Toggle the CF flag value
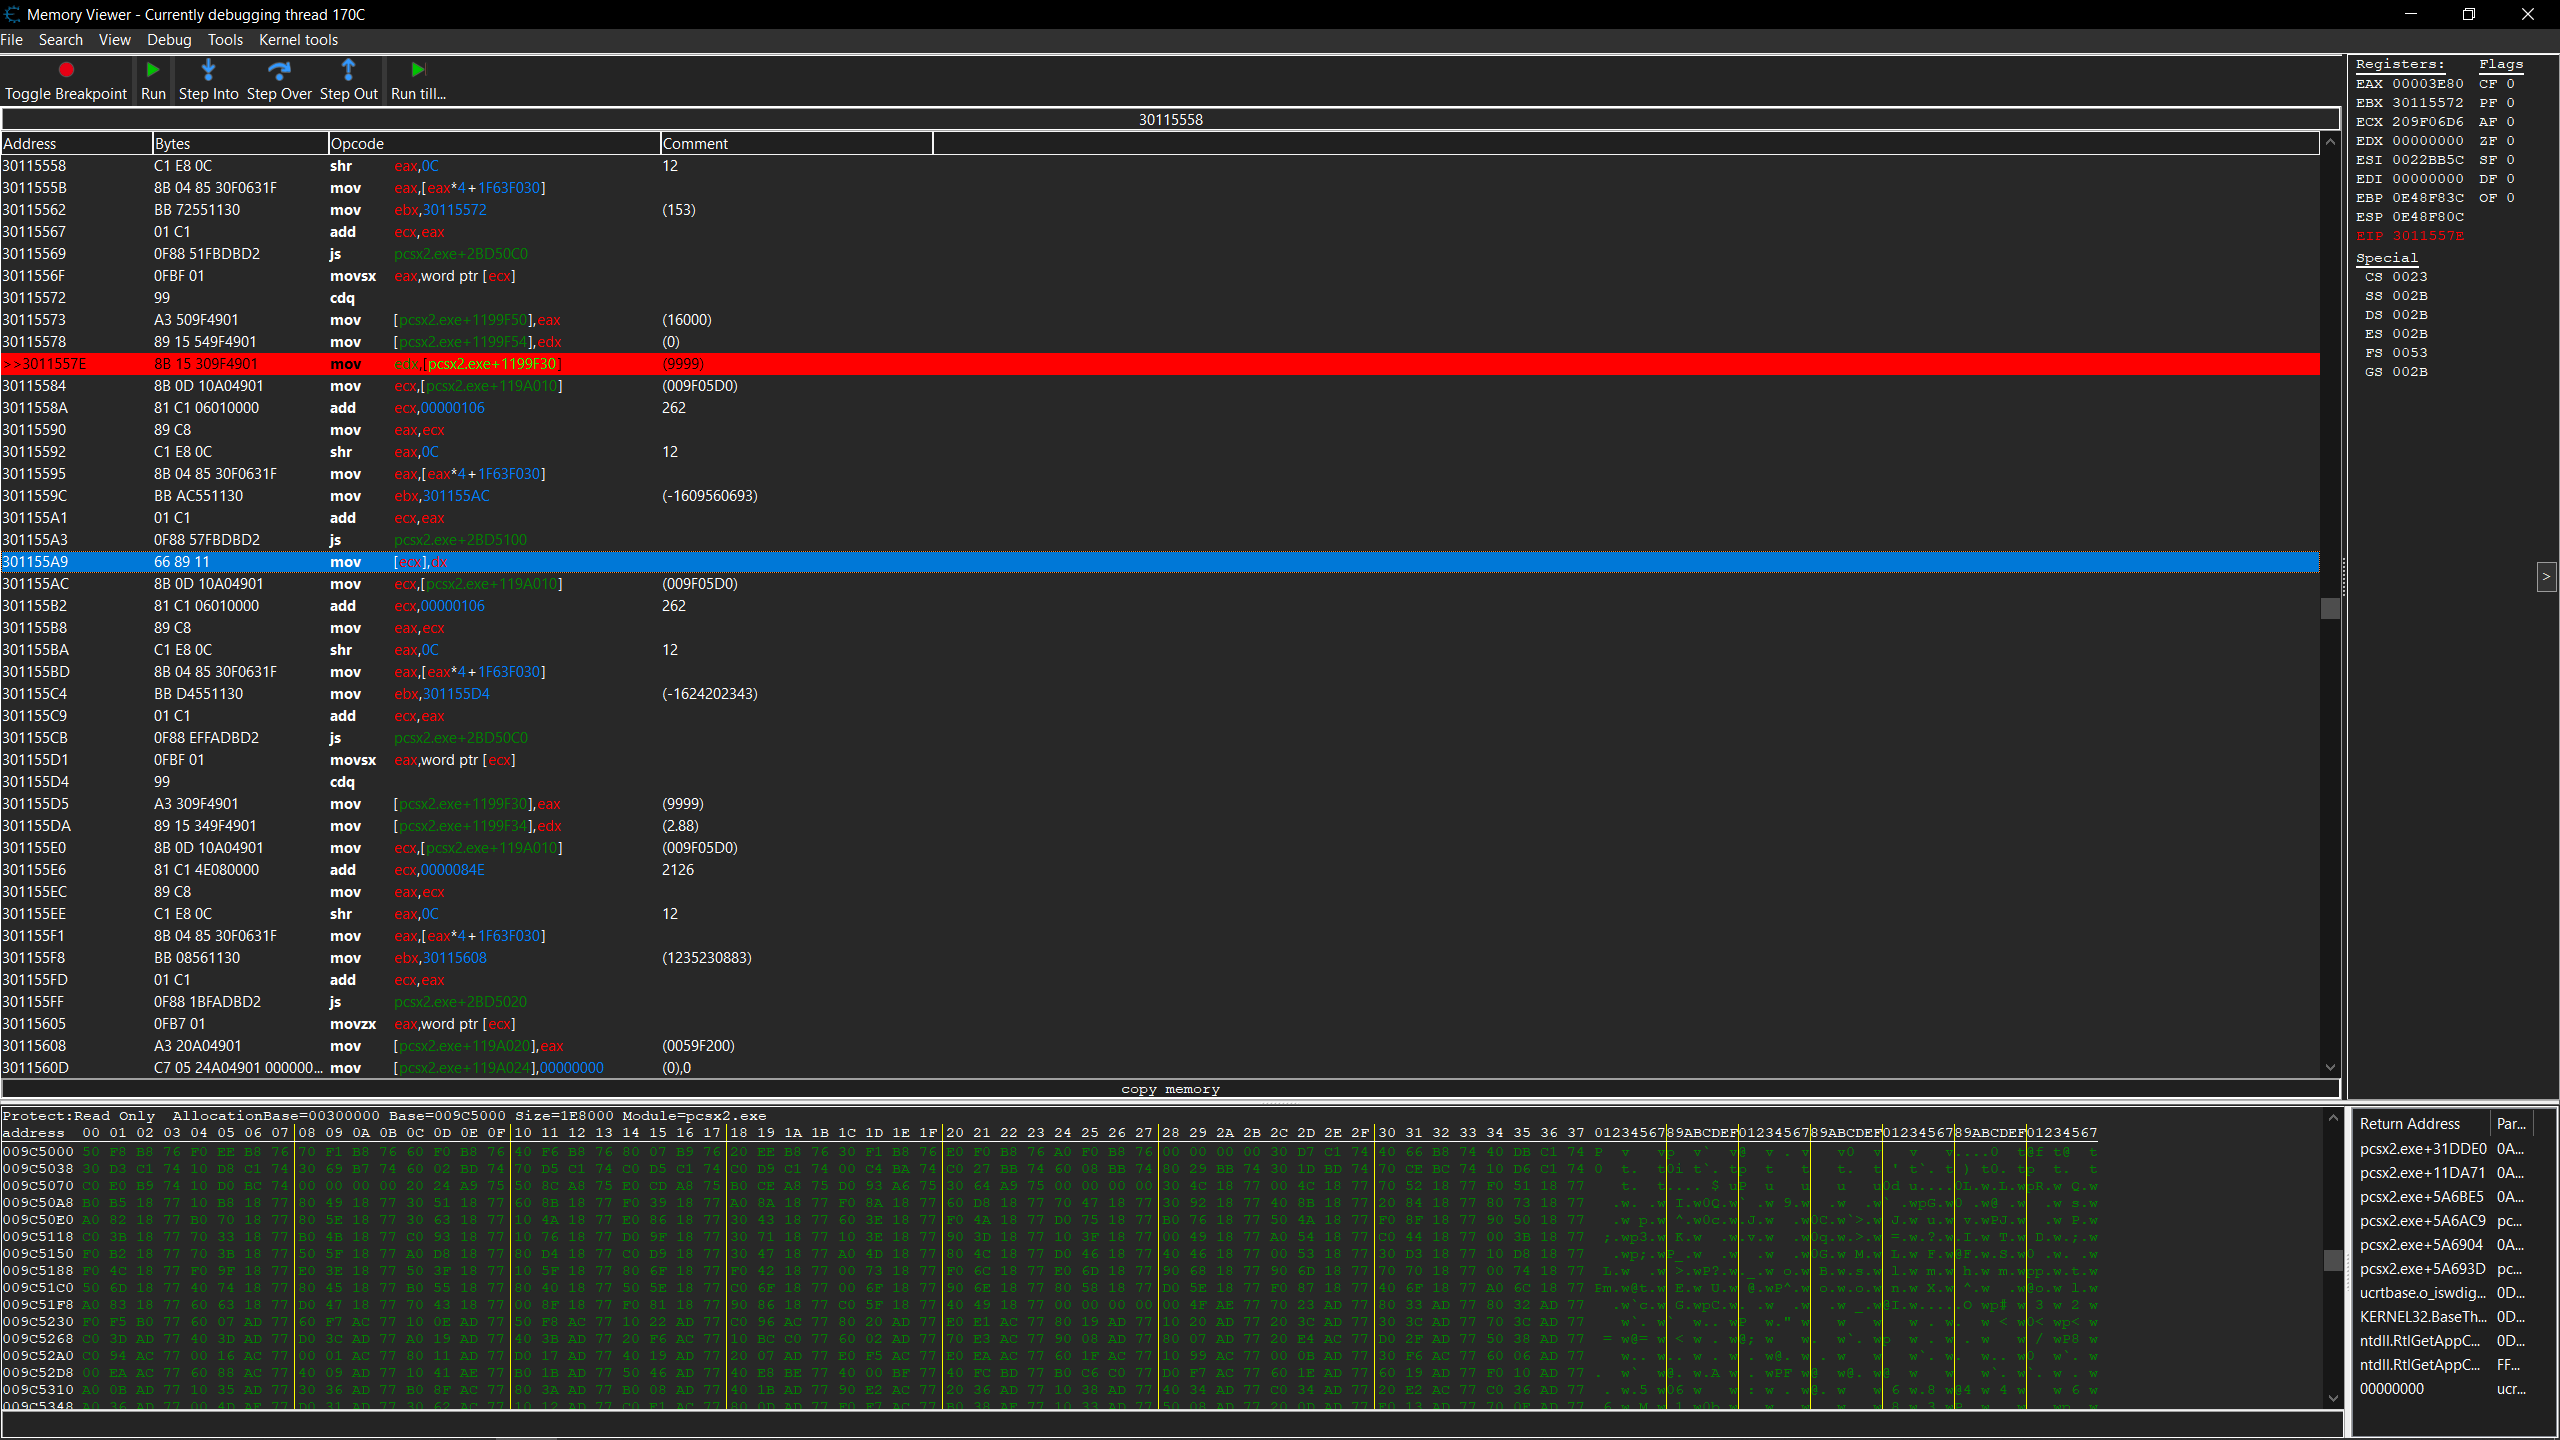Screen dimensions: 2560x1440 [2510, 84]
